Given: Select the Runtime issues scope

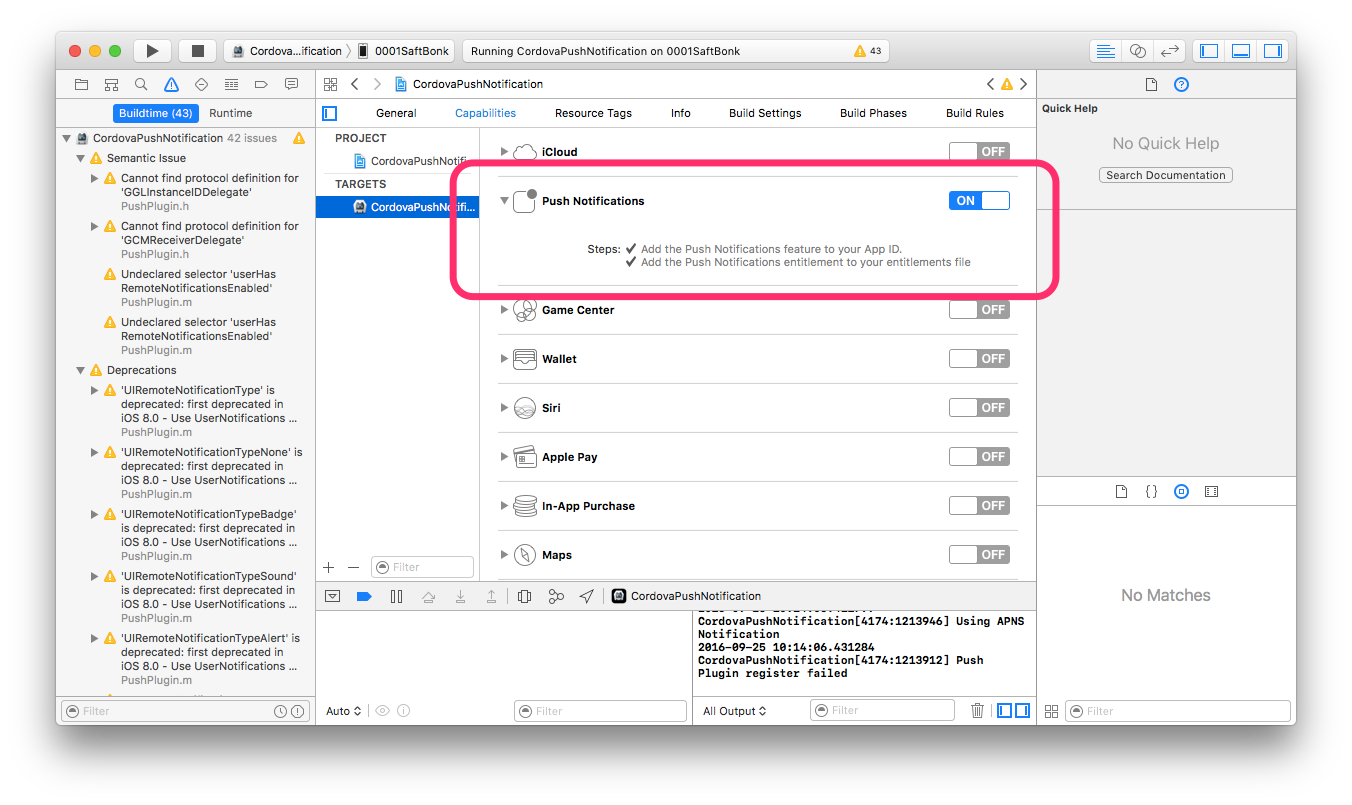Looking at the screenshot, I should (231, 113).
